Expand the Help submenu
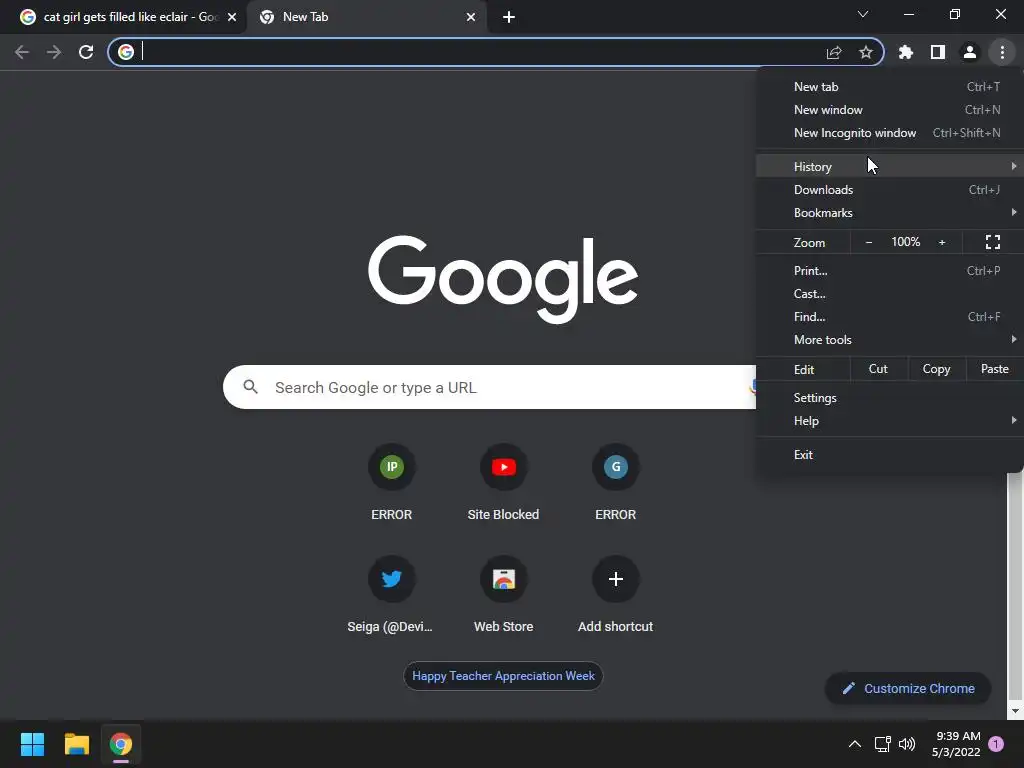The width and height of the screenshot is (1024, 768). click(889, 421)
